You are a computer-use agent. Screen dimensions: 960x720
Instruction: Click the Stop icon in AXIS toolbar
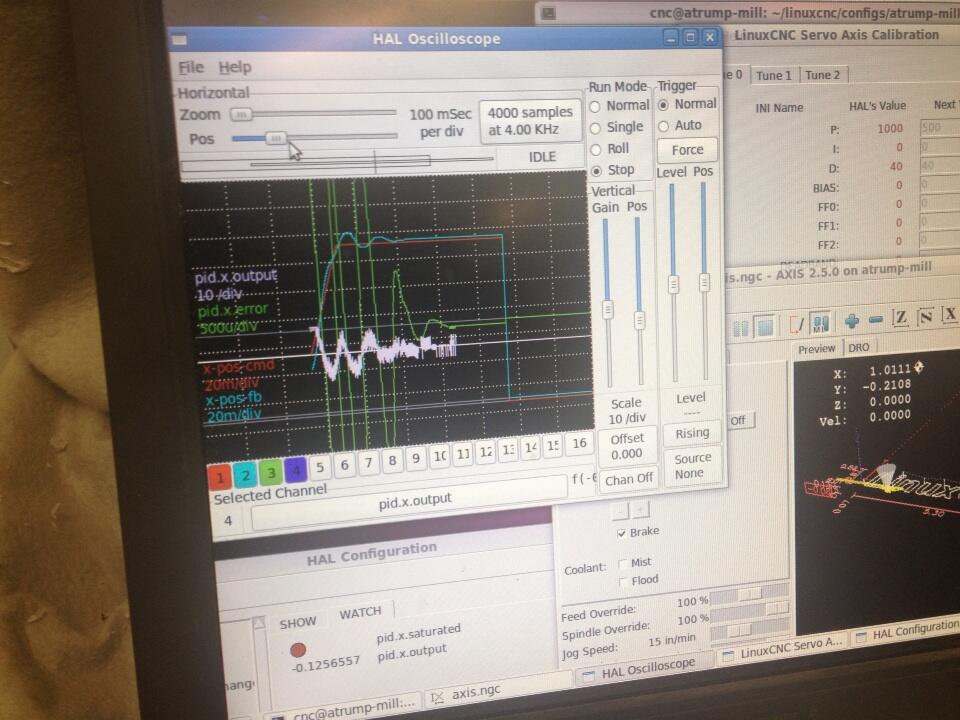coord(765,327)
